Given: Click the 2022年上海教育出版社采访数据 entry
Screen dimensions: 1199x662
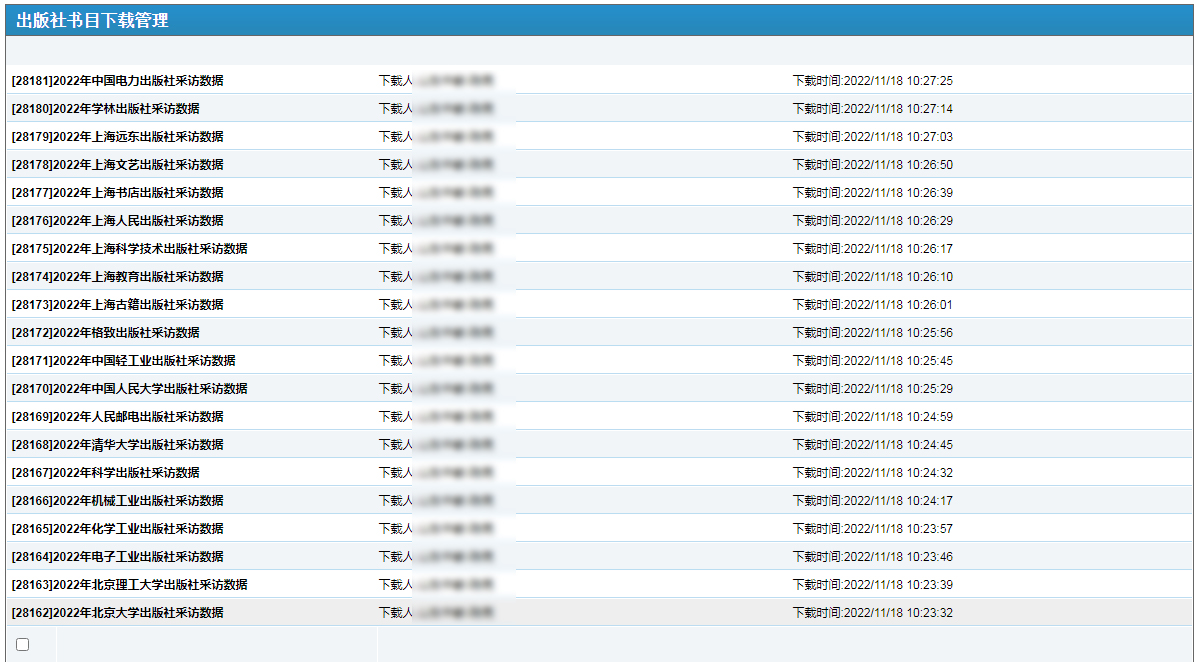Looking at the screenshot, I should point(117,277).
